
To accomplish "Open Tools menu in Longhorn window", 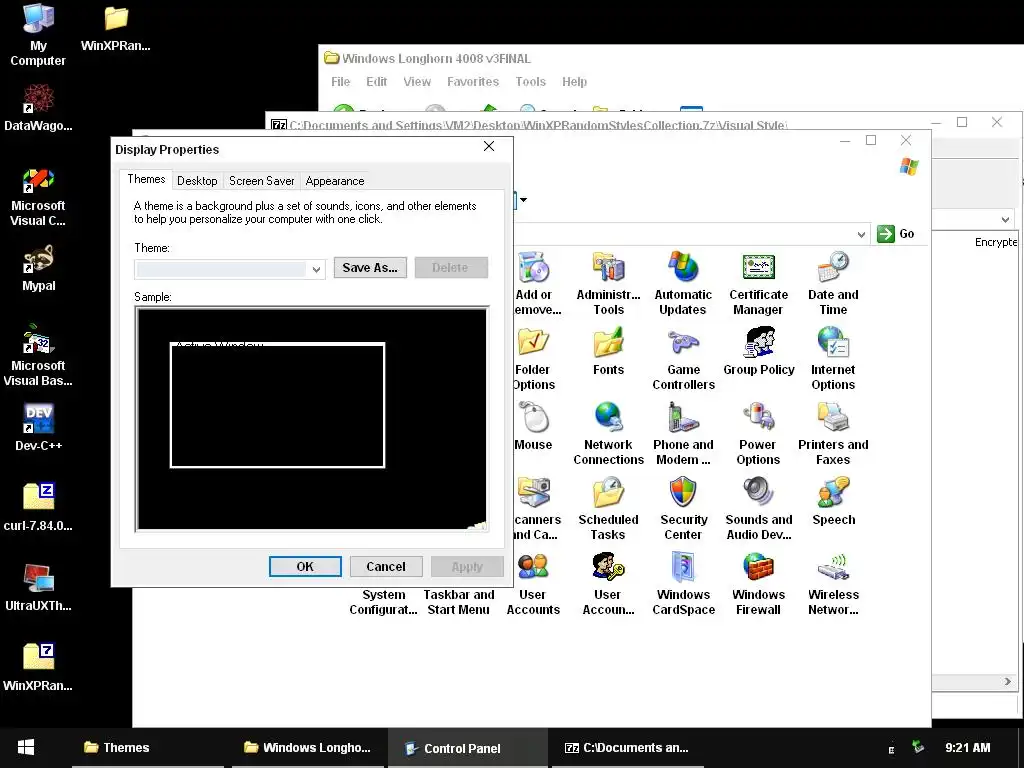I will 530,82.
